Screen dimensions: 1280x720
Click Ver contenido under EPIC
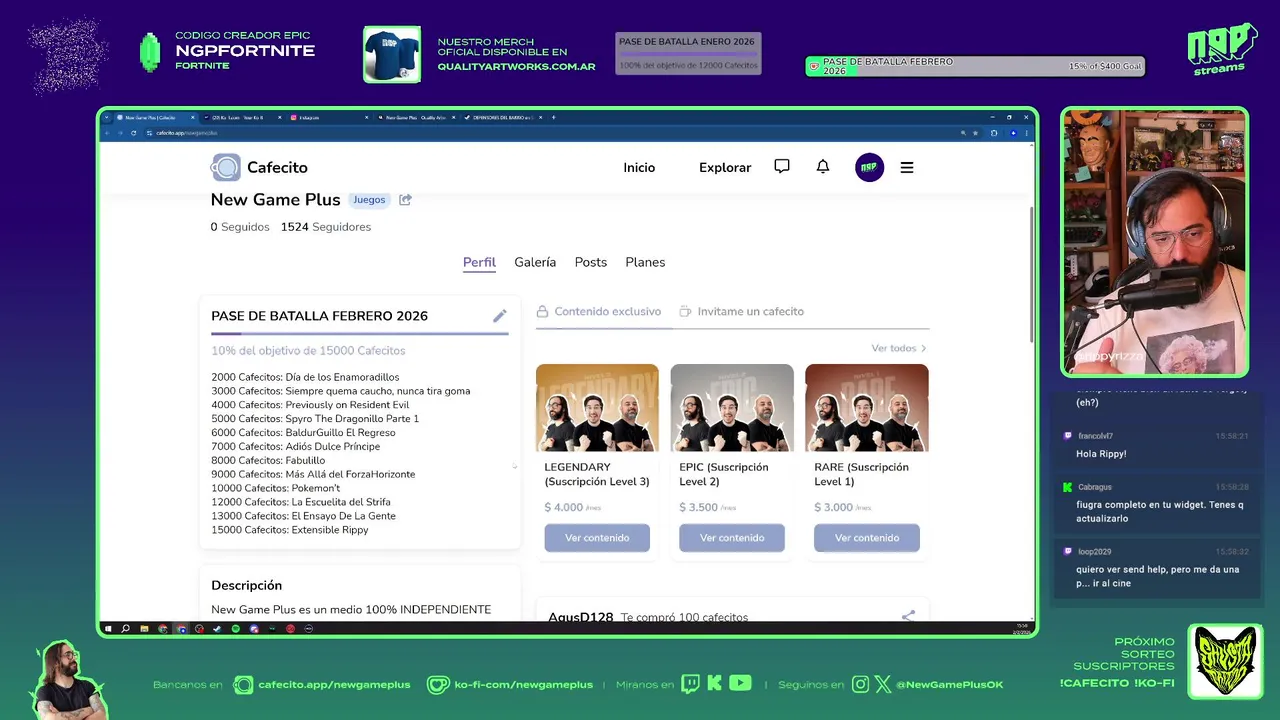pyautogui.click(x=732, y=538)
